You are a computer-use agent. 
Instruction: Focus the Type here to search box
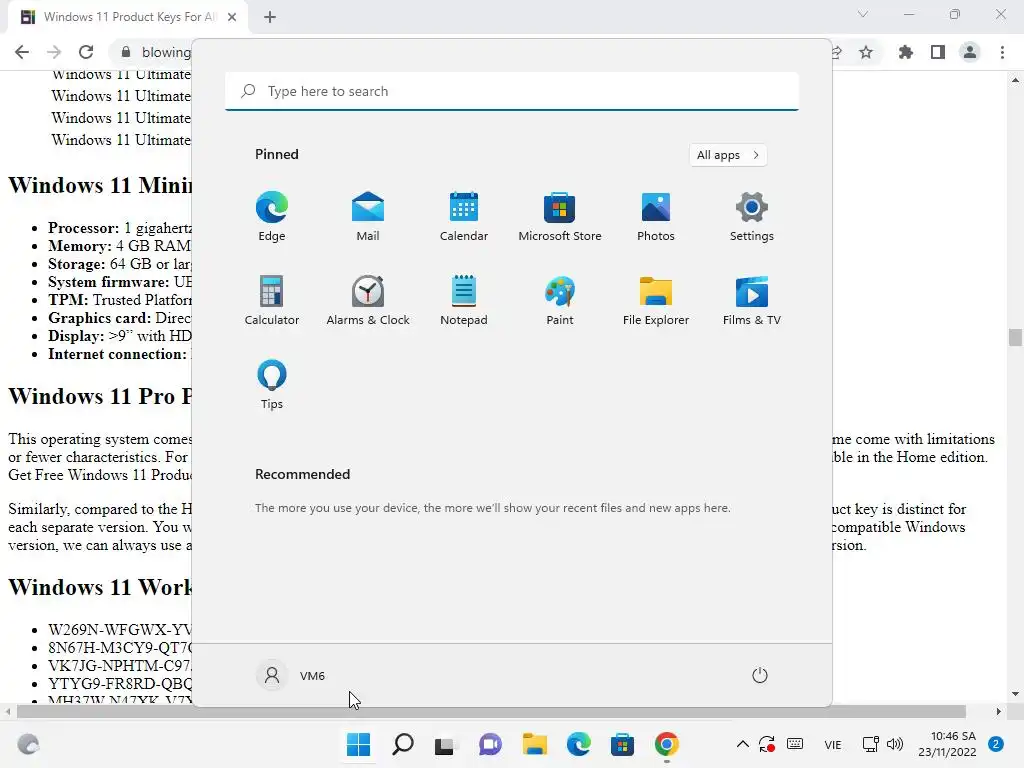tap(512, 91)
